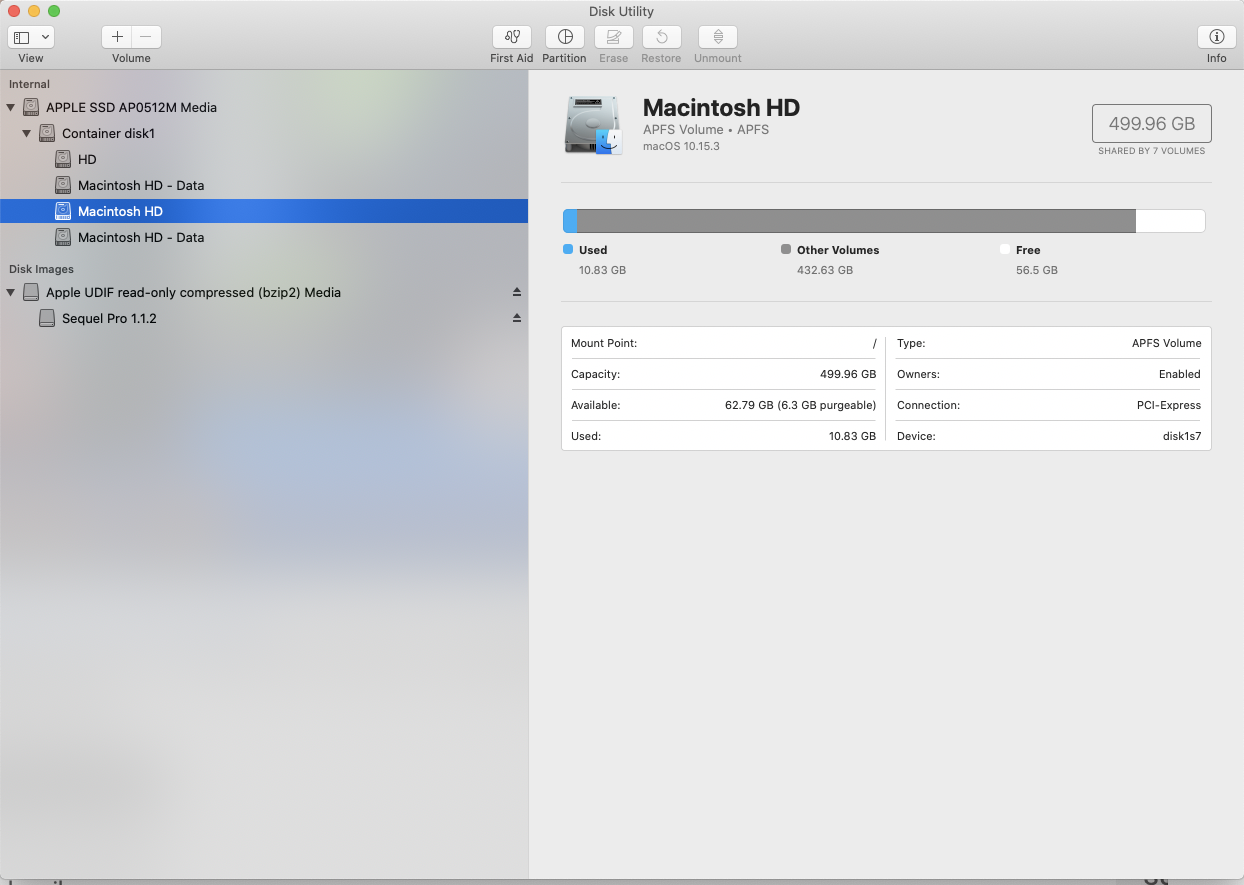
Task: Collapse the Container disk1 disclosure triangle
Action: tap(27, 133)
